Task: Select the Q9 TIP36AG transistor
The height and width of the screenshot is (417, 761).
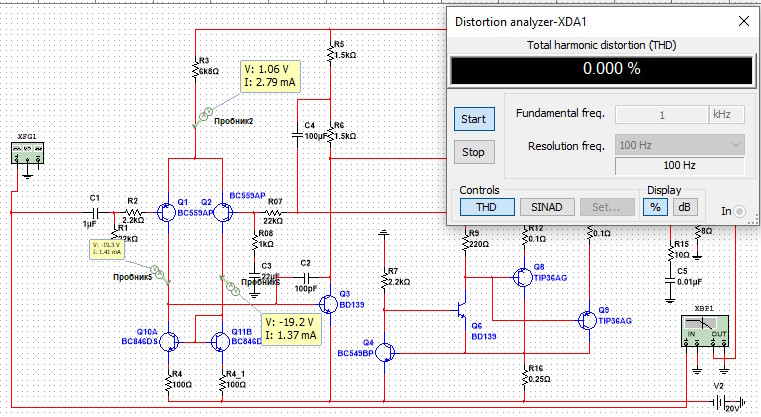Action: [x=587, y=319]
